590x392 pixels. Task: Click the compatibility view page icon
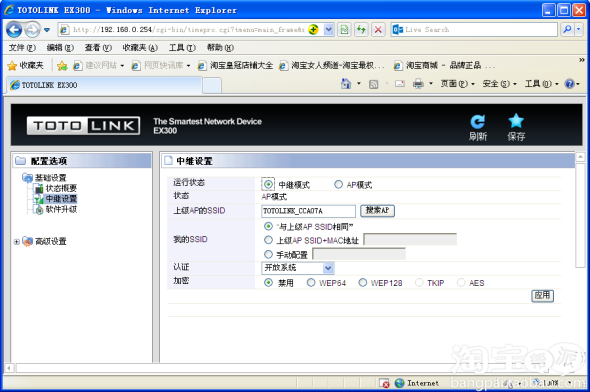[x=344, y=29]
